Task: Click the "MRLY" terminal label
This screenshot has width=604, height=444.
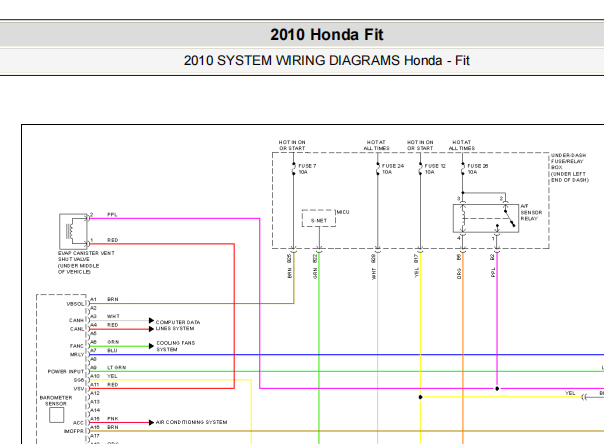Action: coord(77,354)
